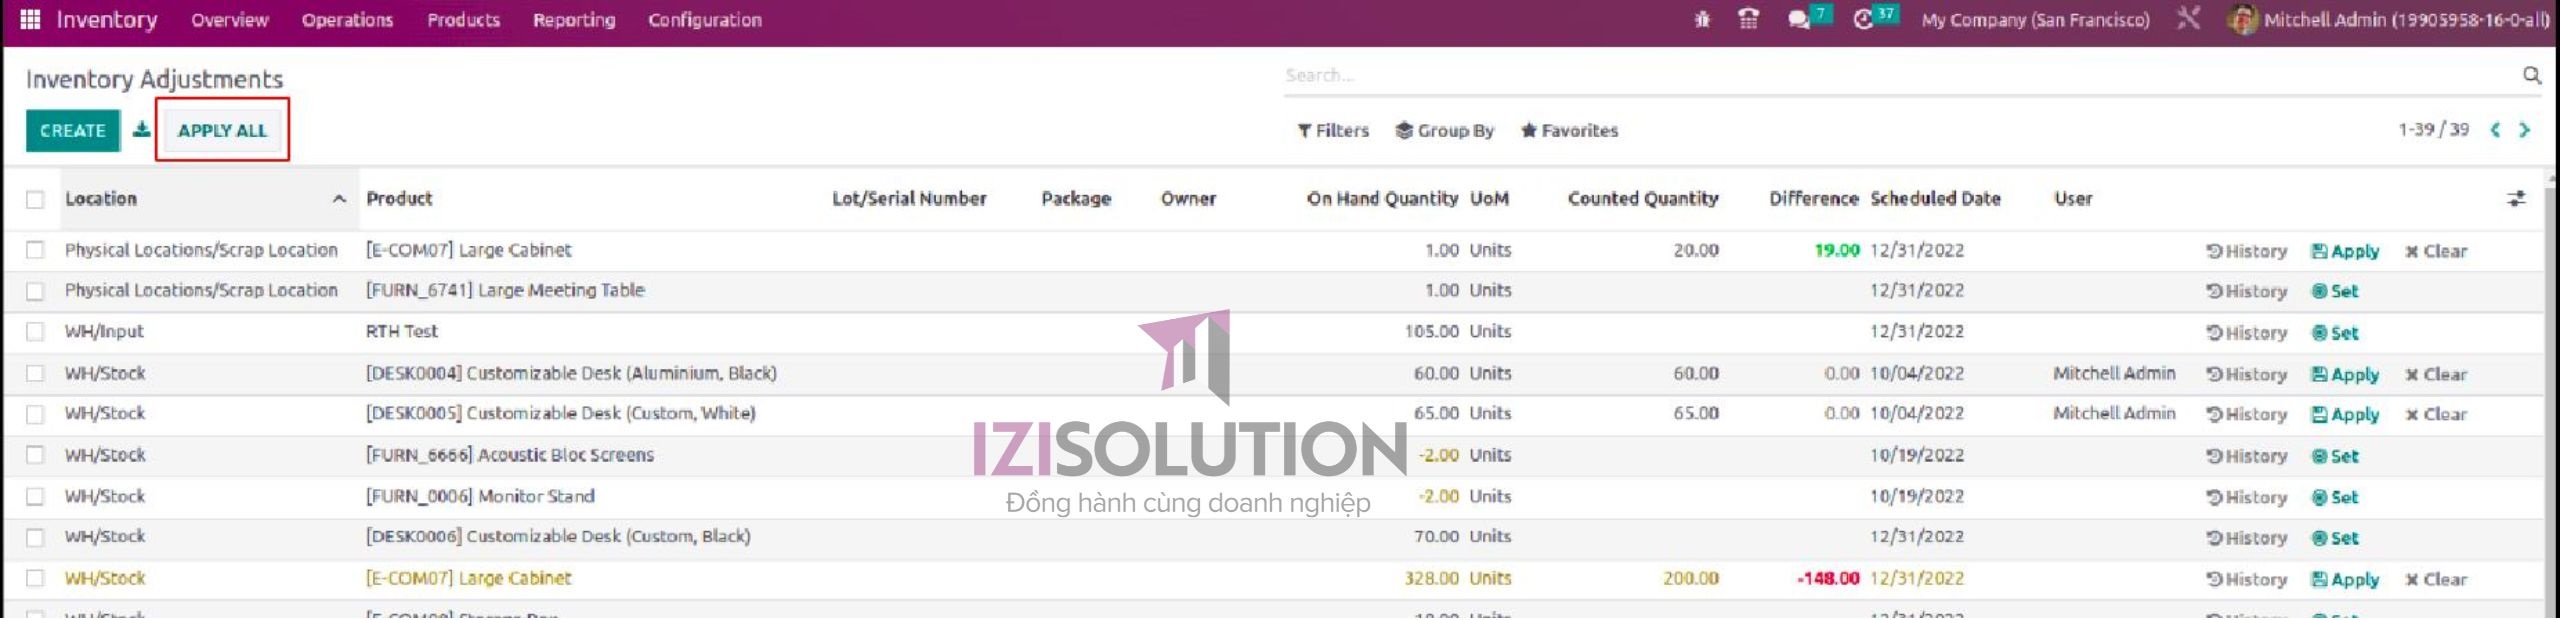Click the CREATE button
This screenshot has height=620, width=2560.
tap(73, 130)
